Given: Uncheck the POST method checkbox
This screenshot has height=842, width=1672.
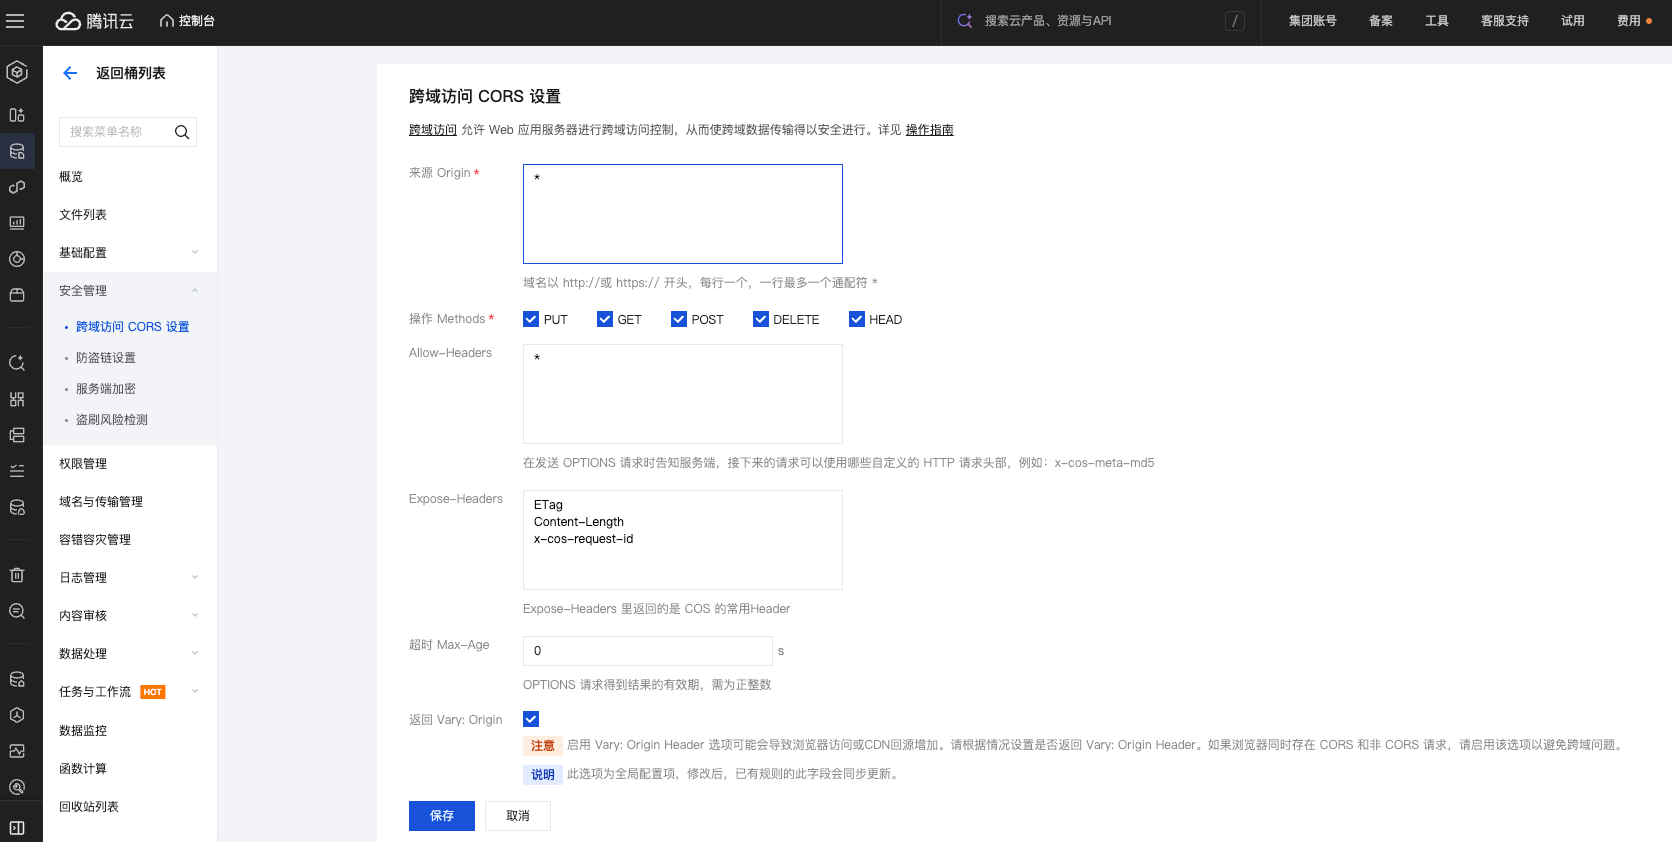Looking at the screenshot, I should pyautogui.click(x=679, y=319).
